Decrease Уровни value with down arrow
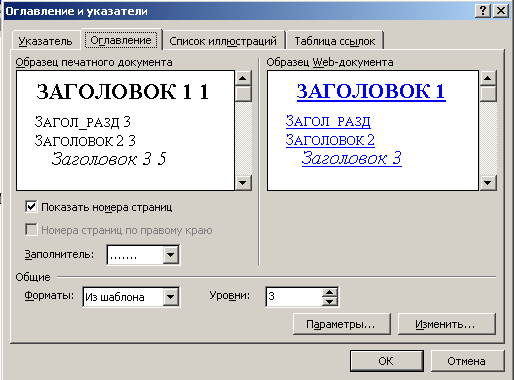The width and height of the screenshot is (514, 380). pos(330,302)
